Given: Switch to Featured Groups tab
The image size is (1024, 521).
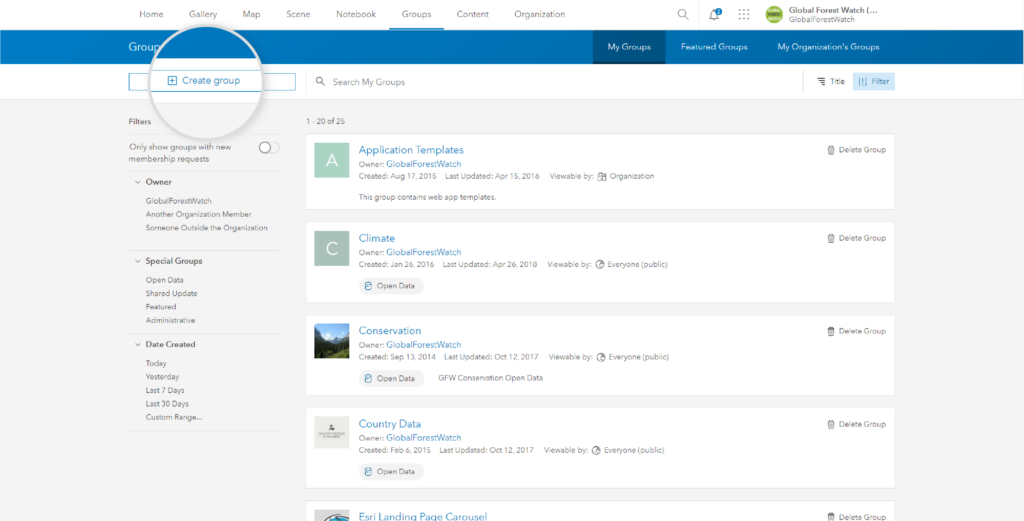Looking at the screenshot, I should click(x=714, y=47).
